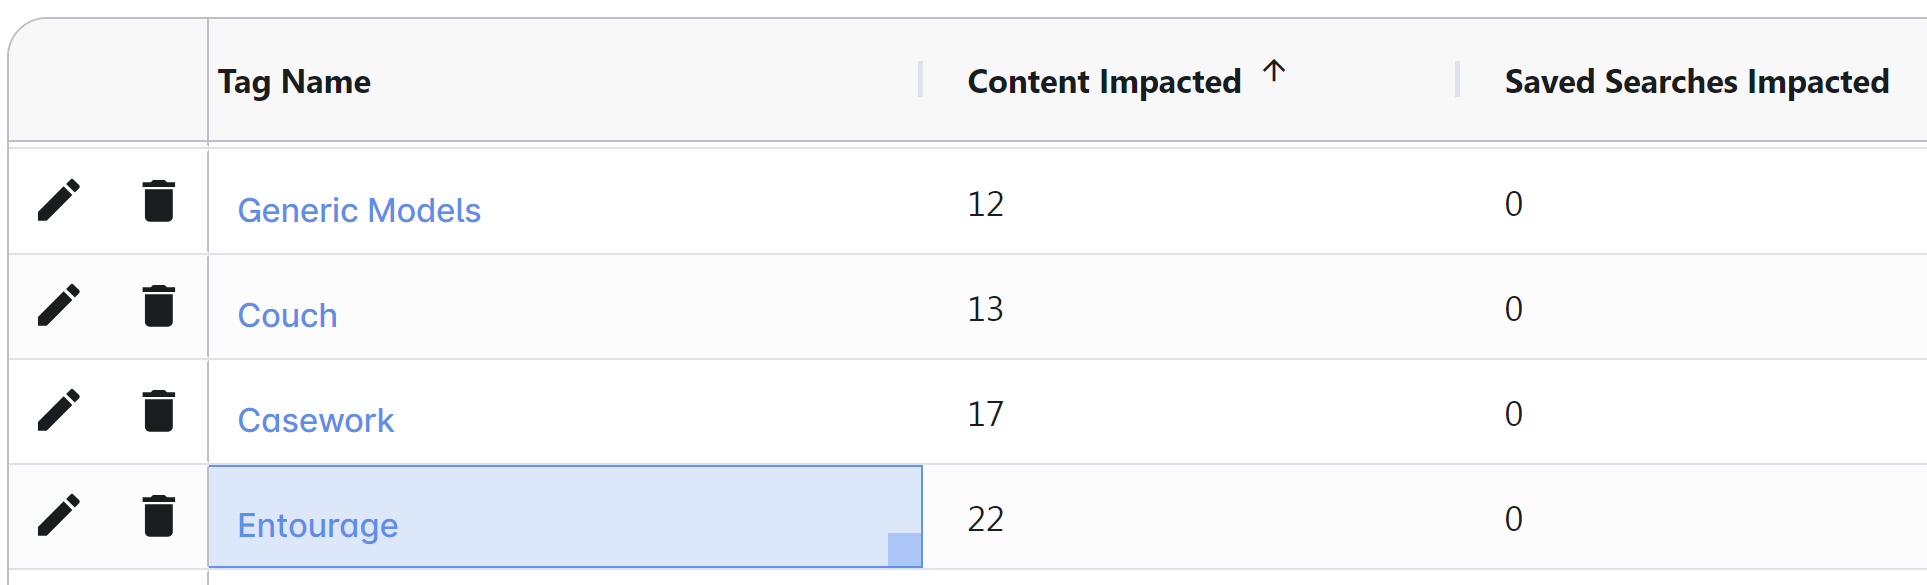Open the Generic Models tag link
The image size is (1927, 585).
click(x=359, y=210)
